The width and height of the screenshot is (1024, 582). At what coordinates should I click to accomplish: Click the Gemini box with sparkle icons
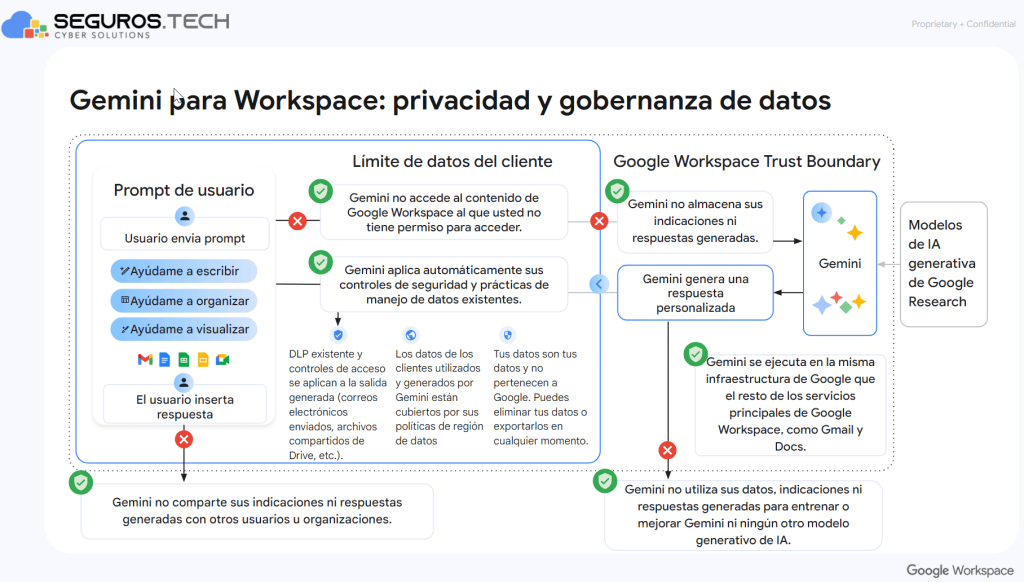[840, 263]
